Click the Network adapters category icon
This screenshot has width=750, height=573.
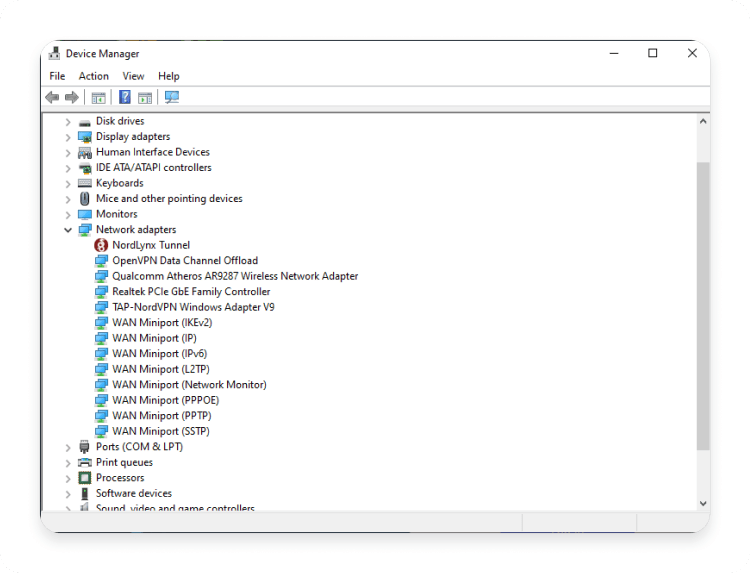(85, 230)
